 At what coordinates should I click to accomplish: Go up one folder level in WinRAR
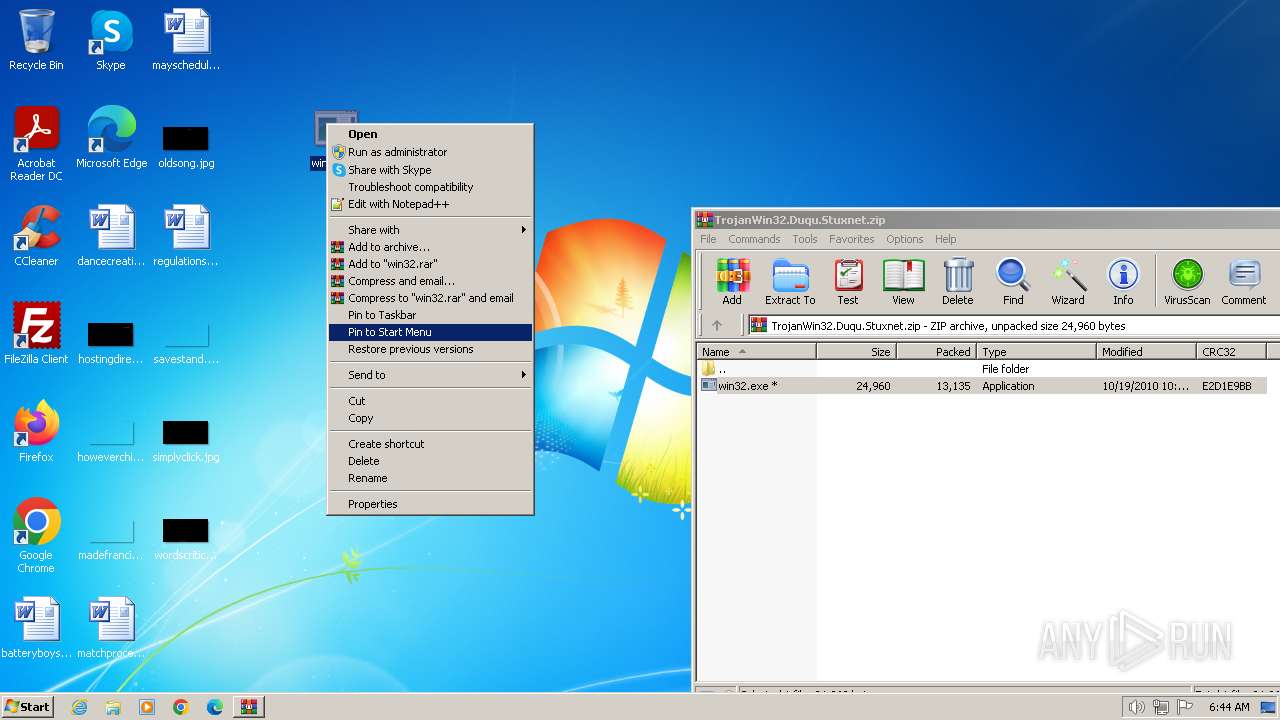click(716, 325)
